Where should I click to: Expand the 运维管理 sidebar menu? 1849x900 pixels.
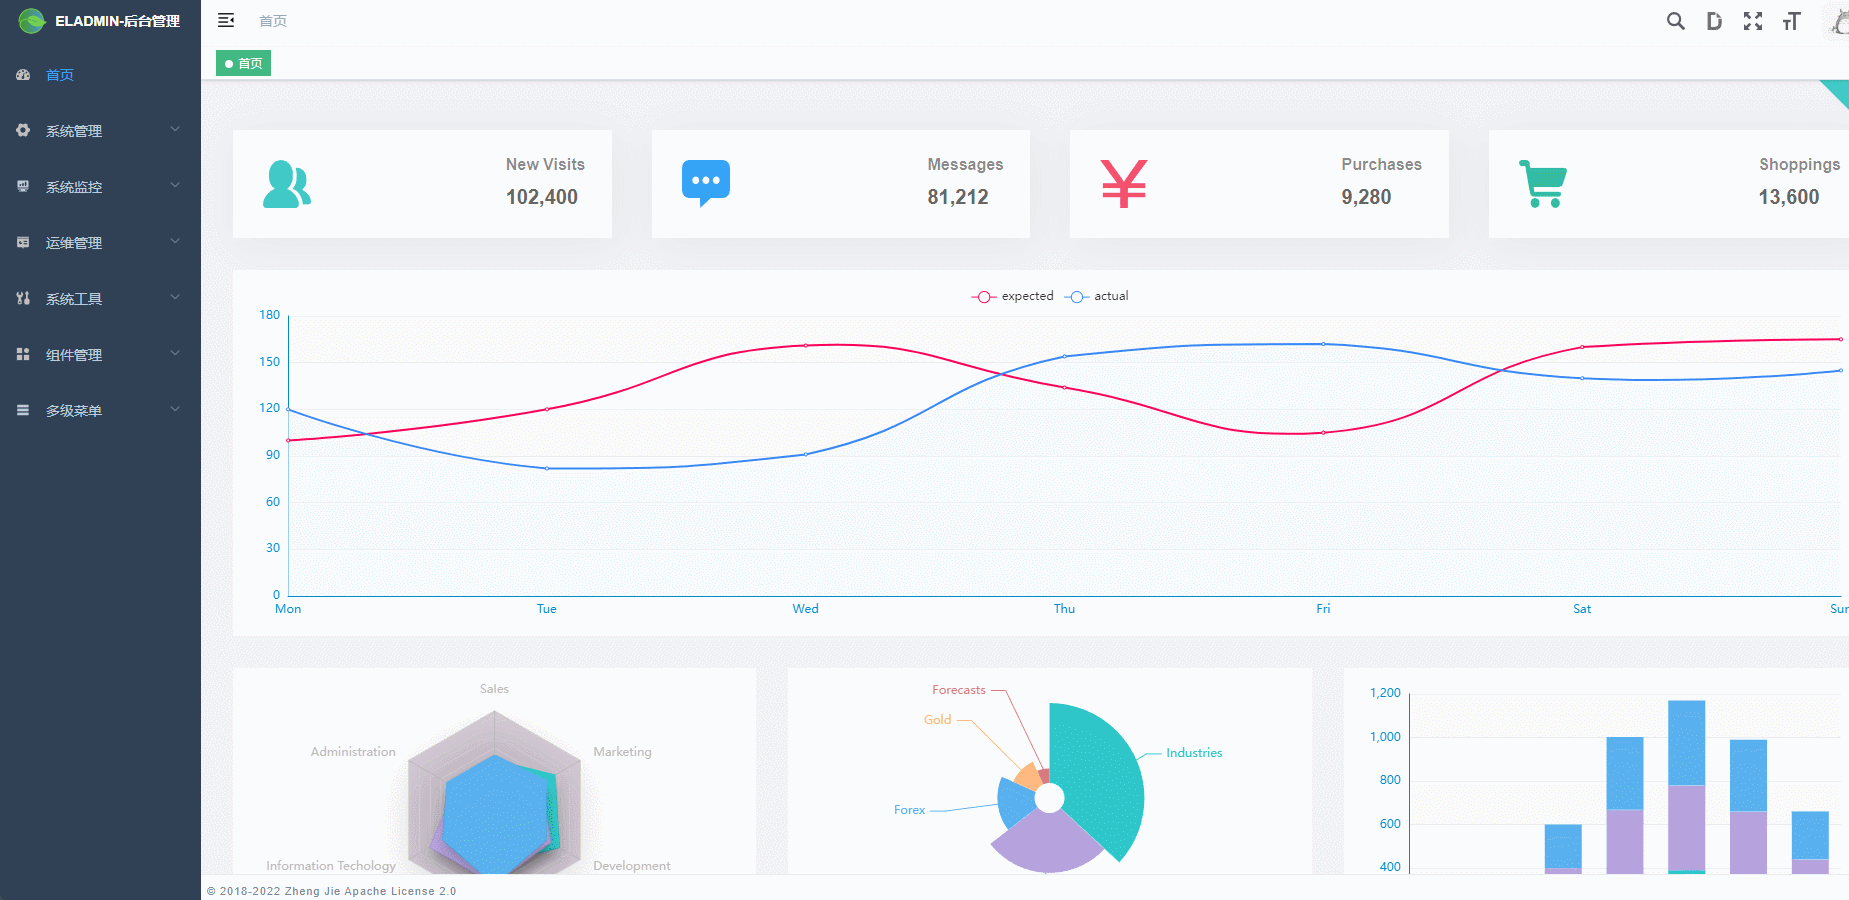click(99, 243)
